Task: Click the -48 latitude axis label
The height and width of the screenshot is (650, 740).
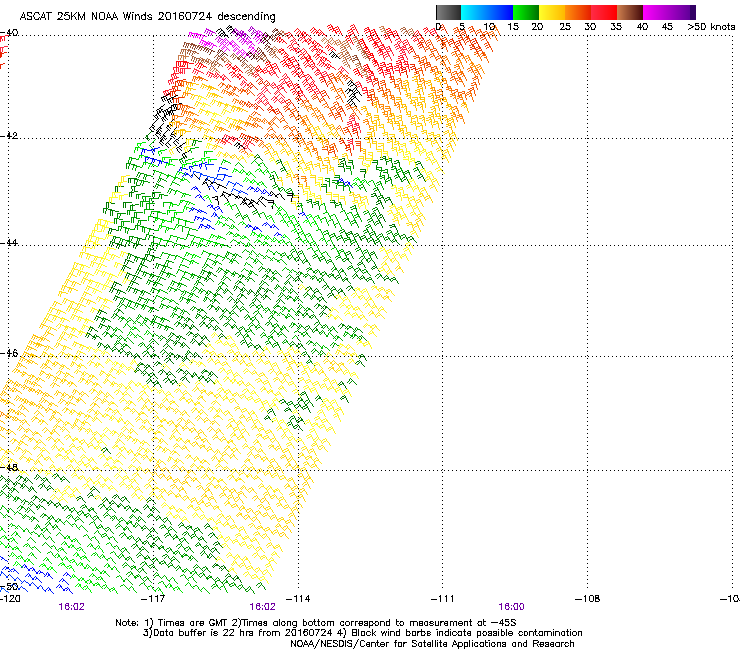Action: [x=9, y=467]
